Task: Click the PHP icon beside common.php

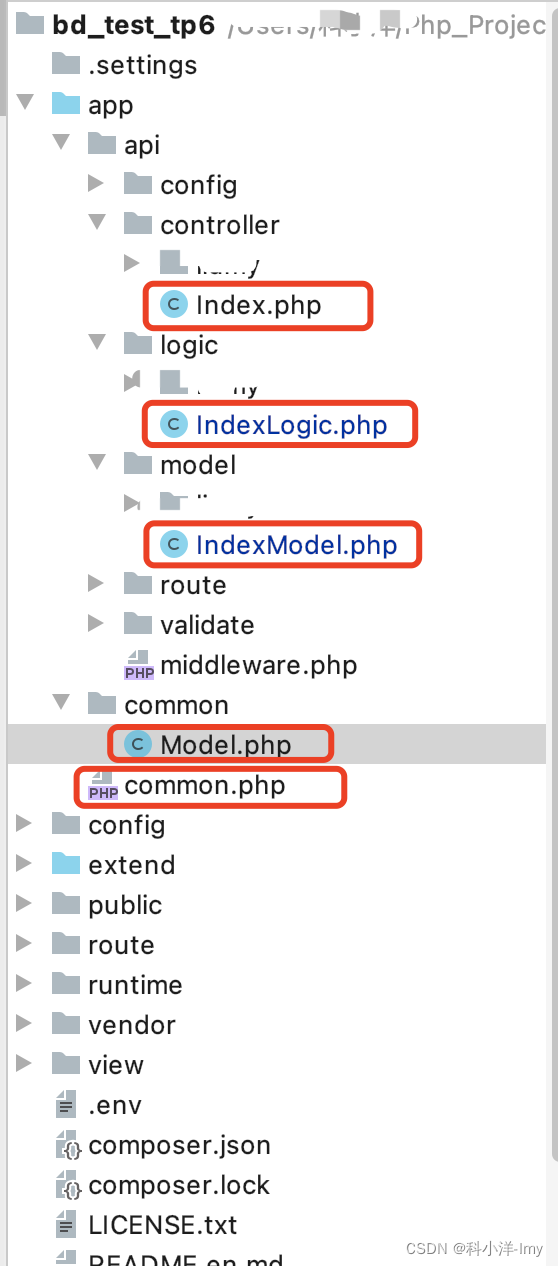Action: pyautogui.click(x=103, y=786)
